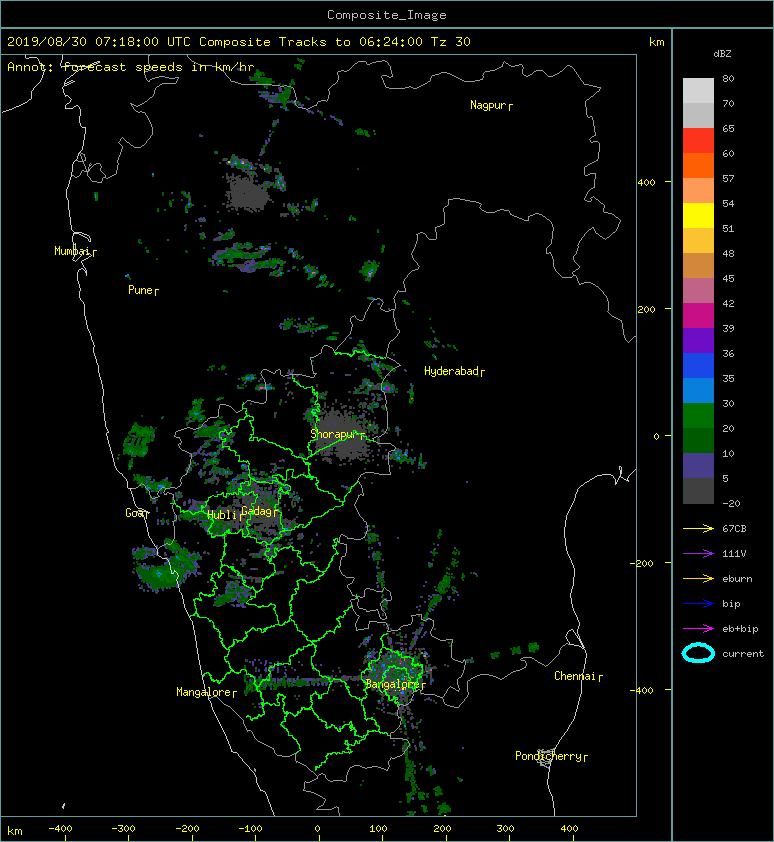Click the Bangalore city label
Screen dimensions: 774x842
(x=393, y=684)
